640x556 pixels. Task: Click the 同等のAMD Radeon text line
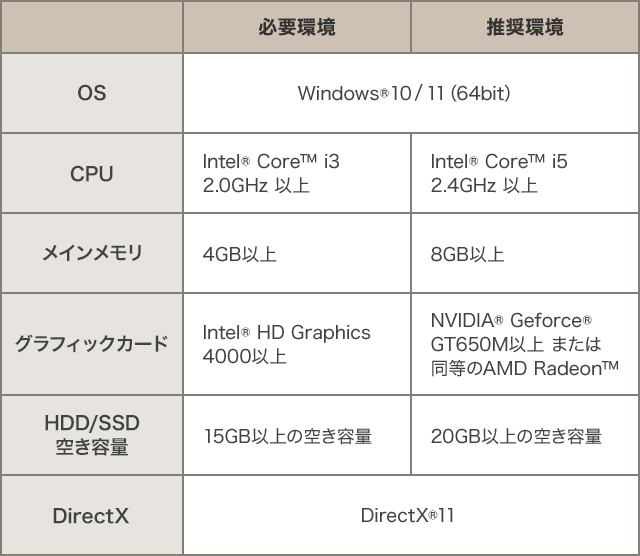point(524,368)
